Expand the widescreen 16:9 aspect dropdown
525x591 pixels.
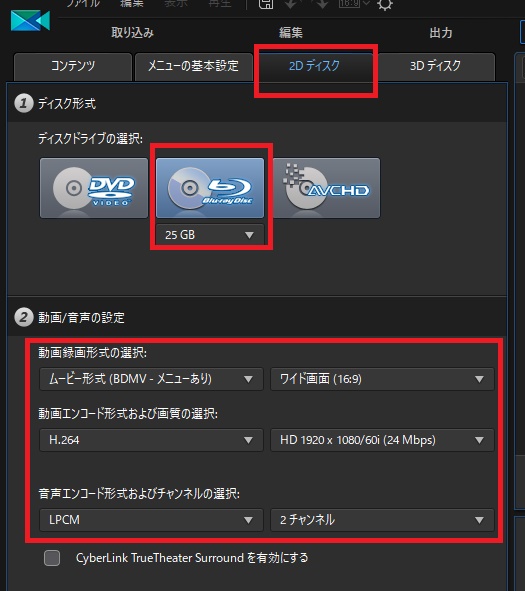pyautogui.click(x=382, y=379)
